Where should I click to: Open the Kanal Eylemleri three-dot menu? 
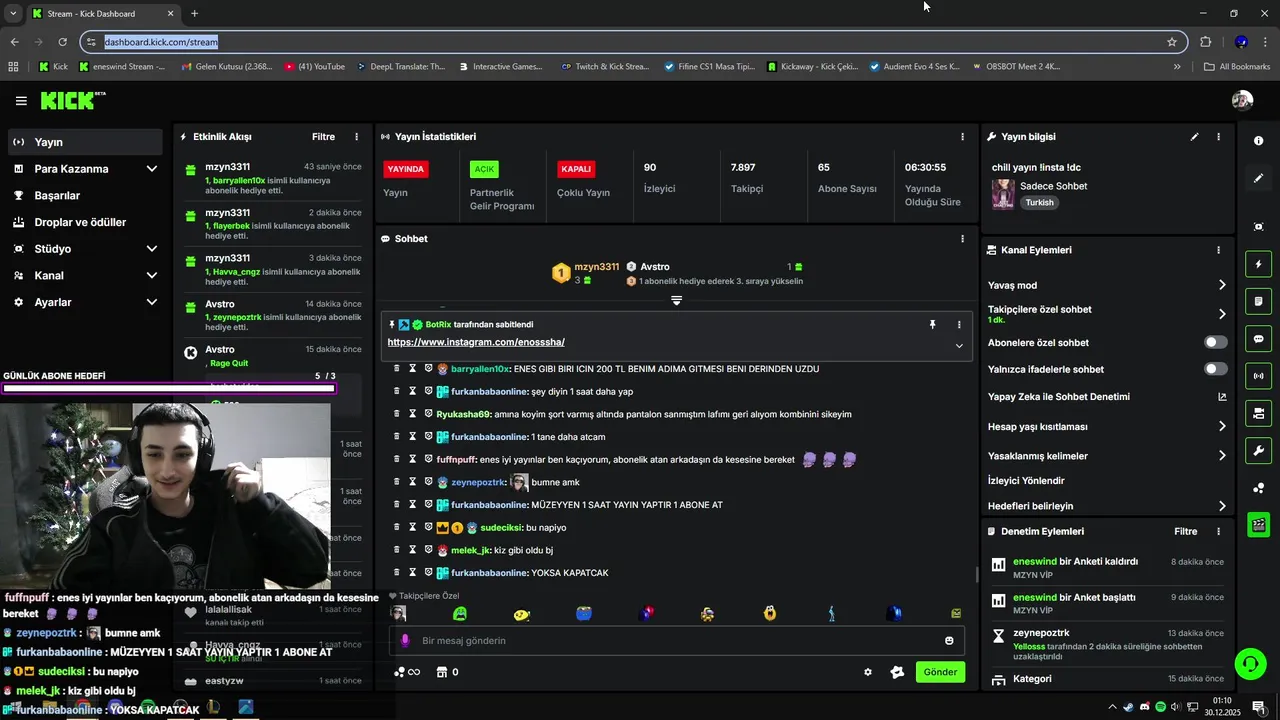point(1218,250)
